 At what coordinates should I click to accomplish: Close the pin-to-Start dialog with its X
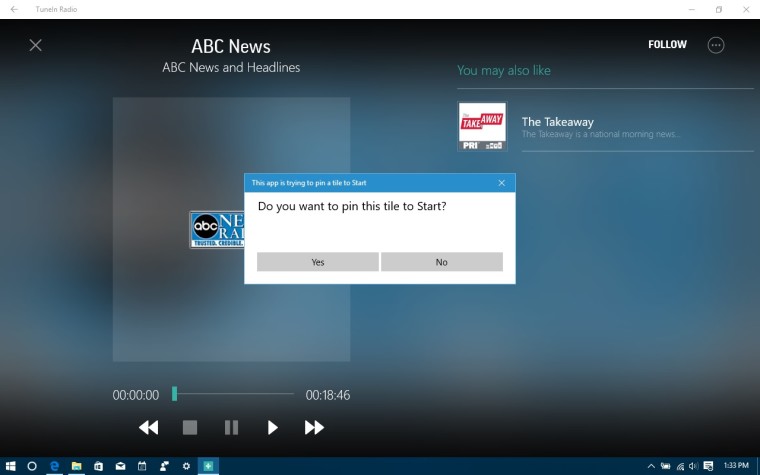[x=502, y=183]
